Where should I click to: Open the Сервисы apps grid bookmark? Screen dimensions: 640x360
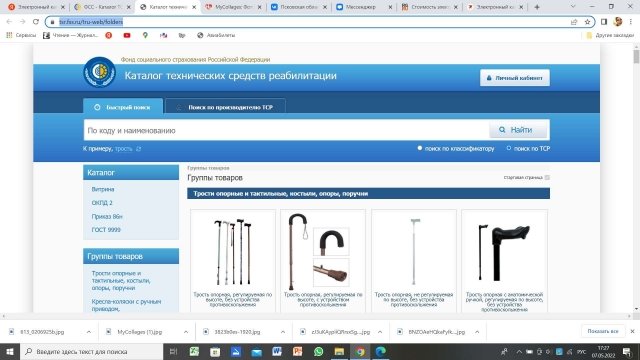pos(21,36)
